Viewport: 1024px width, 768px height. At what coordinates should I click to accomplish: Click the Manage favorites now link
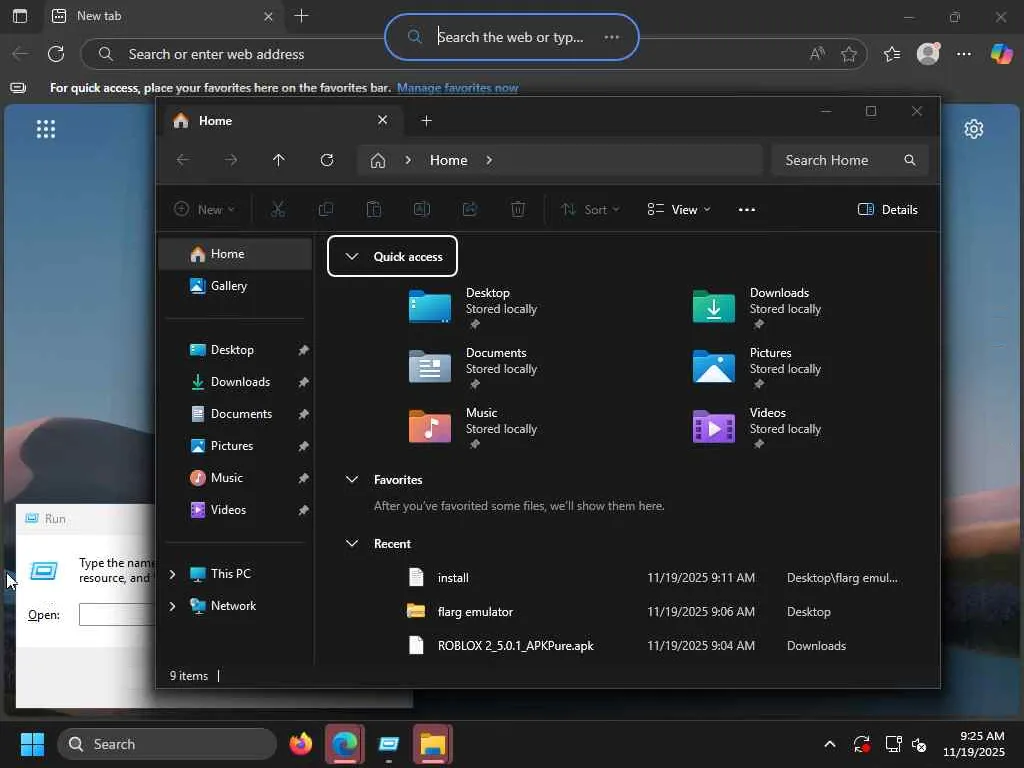coord(457,88)
